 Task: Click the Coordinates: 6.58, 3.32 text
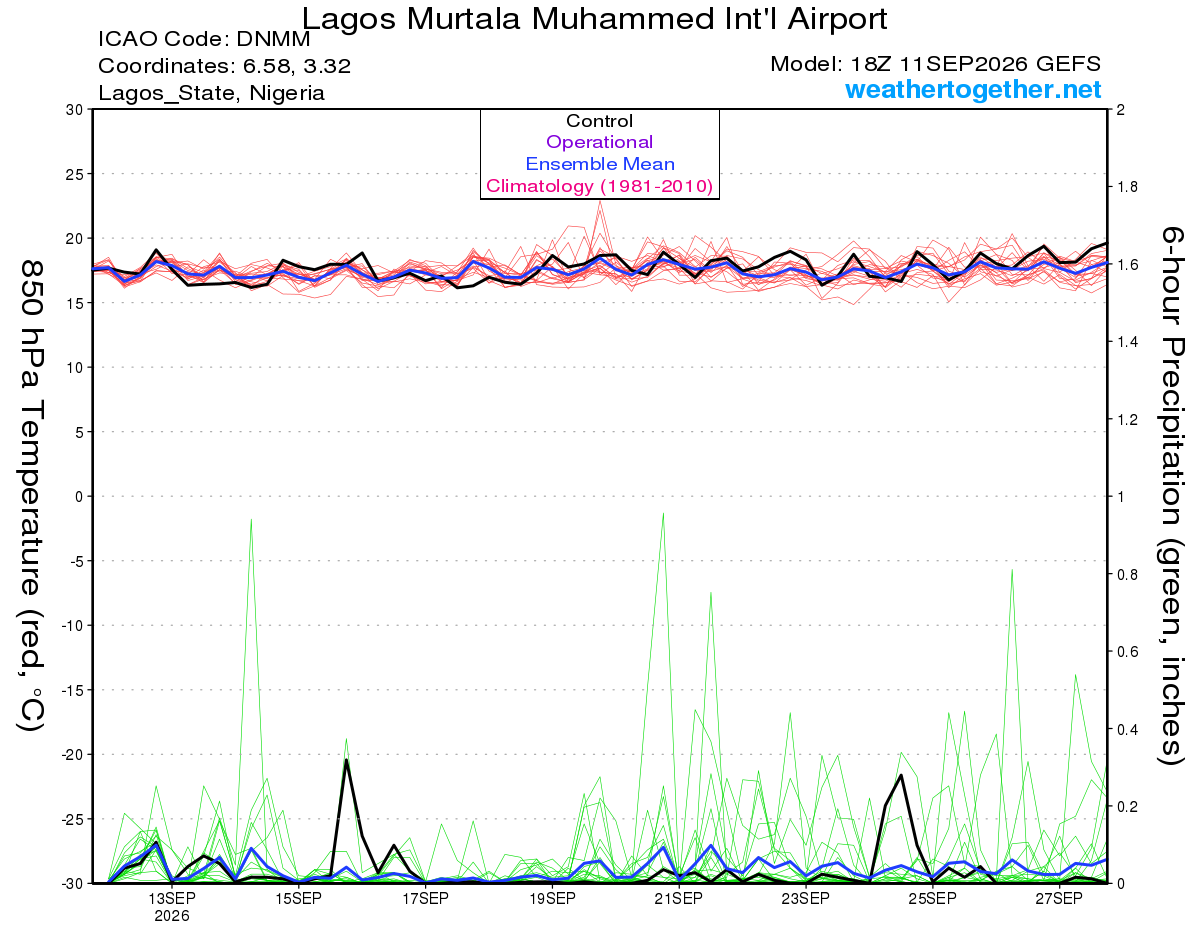(224, 67)
